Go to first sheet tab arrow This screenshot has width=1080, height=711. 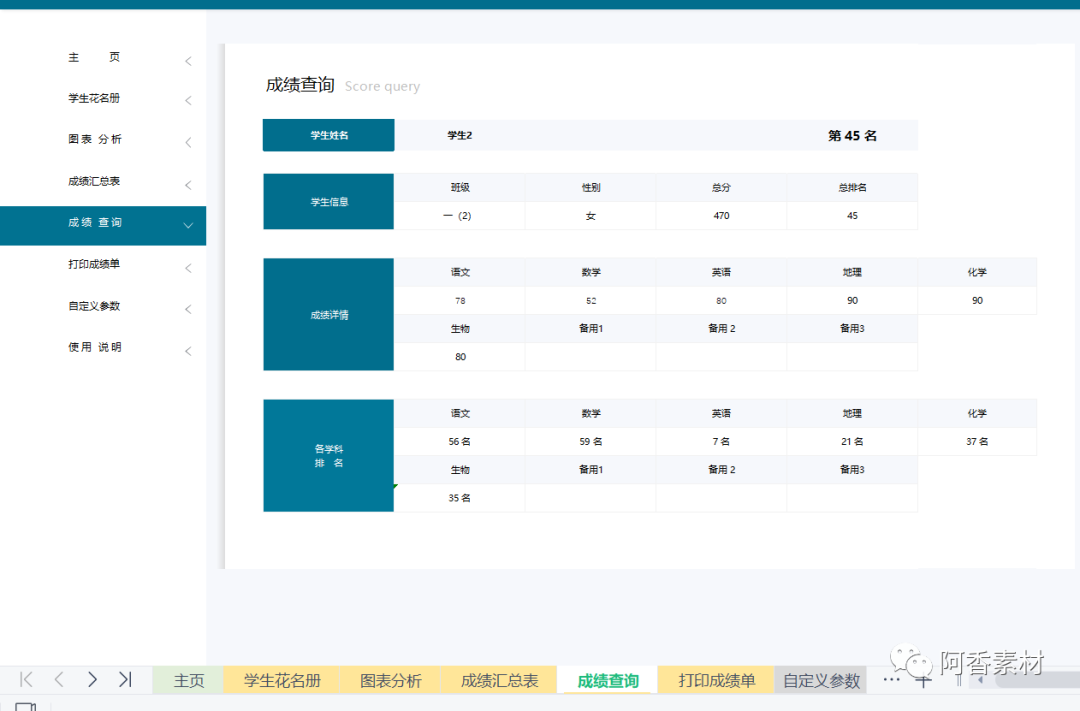coord(26,680)
